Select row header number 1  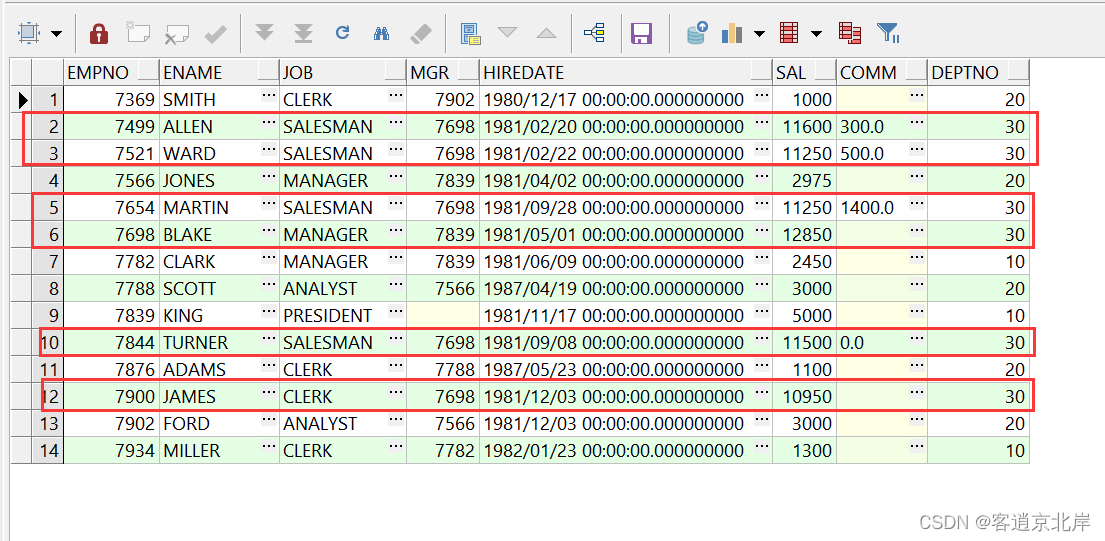point(48,99)
